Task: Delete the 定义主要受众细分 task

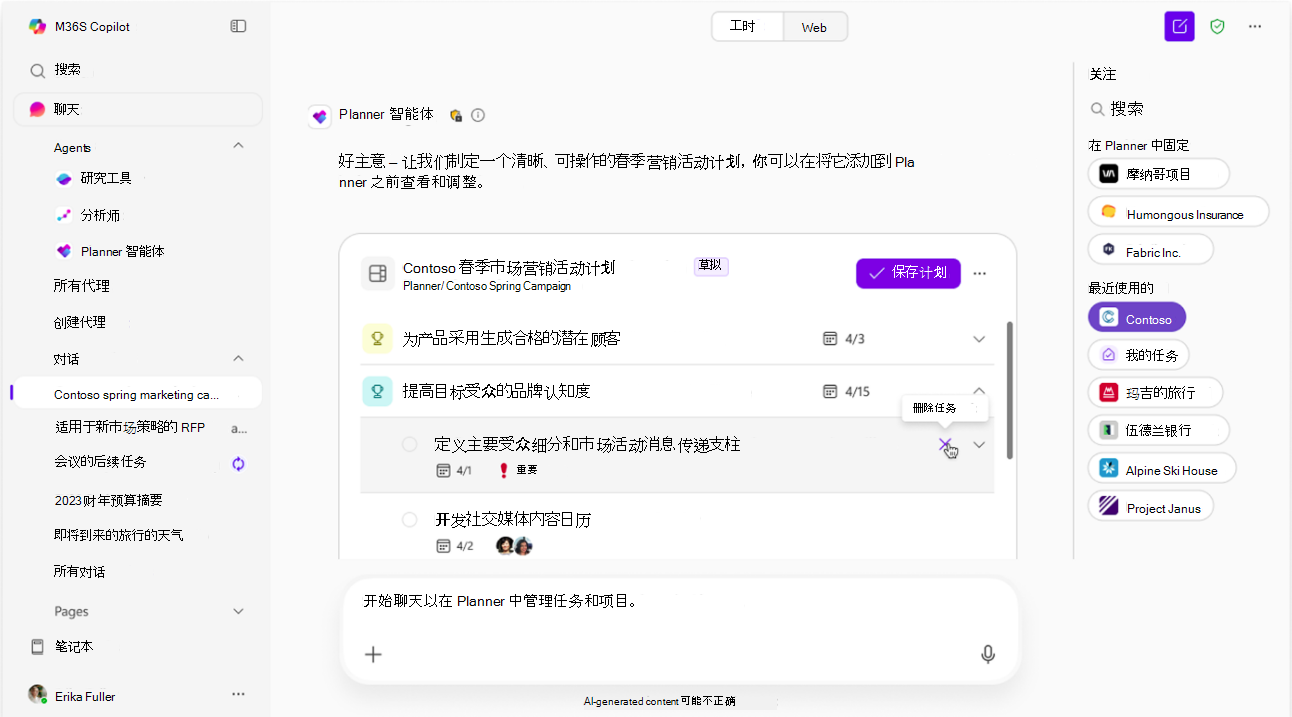Action: click(945, 444)
